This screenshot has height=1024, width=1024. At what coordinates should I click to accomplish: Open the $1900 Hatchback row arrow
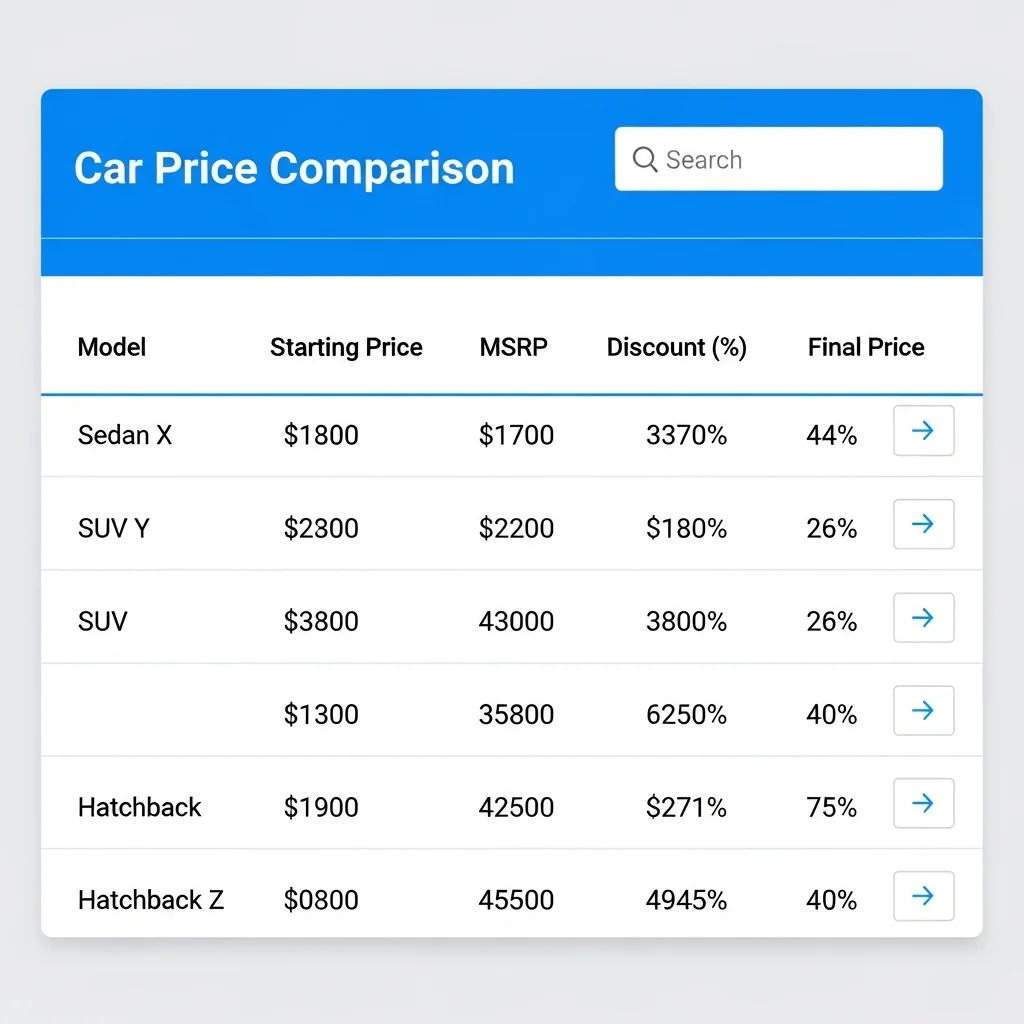[x=923, y=803]
